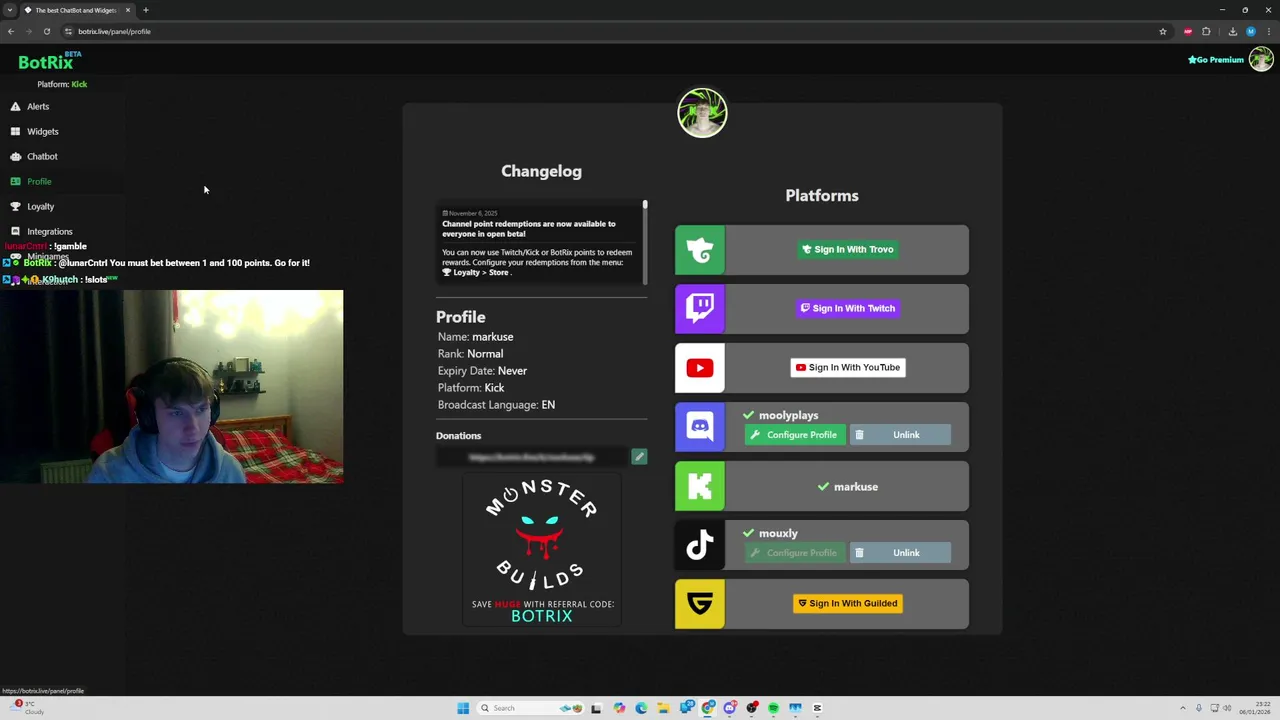Close the BotRix browser tab
Image resolution: width=1280 pixels, height=720 pixels.
click(x=128, y=10)
